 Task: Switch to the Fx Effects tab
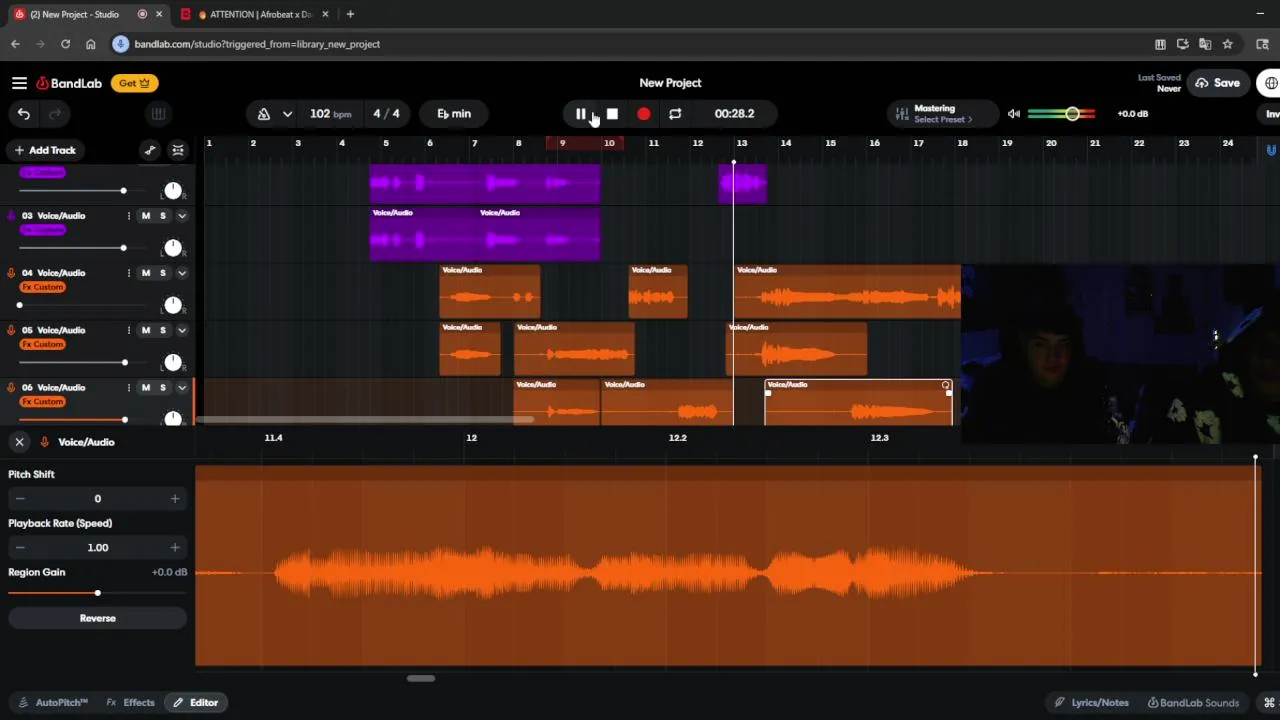click(131, 702)
